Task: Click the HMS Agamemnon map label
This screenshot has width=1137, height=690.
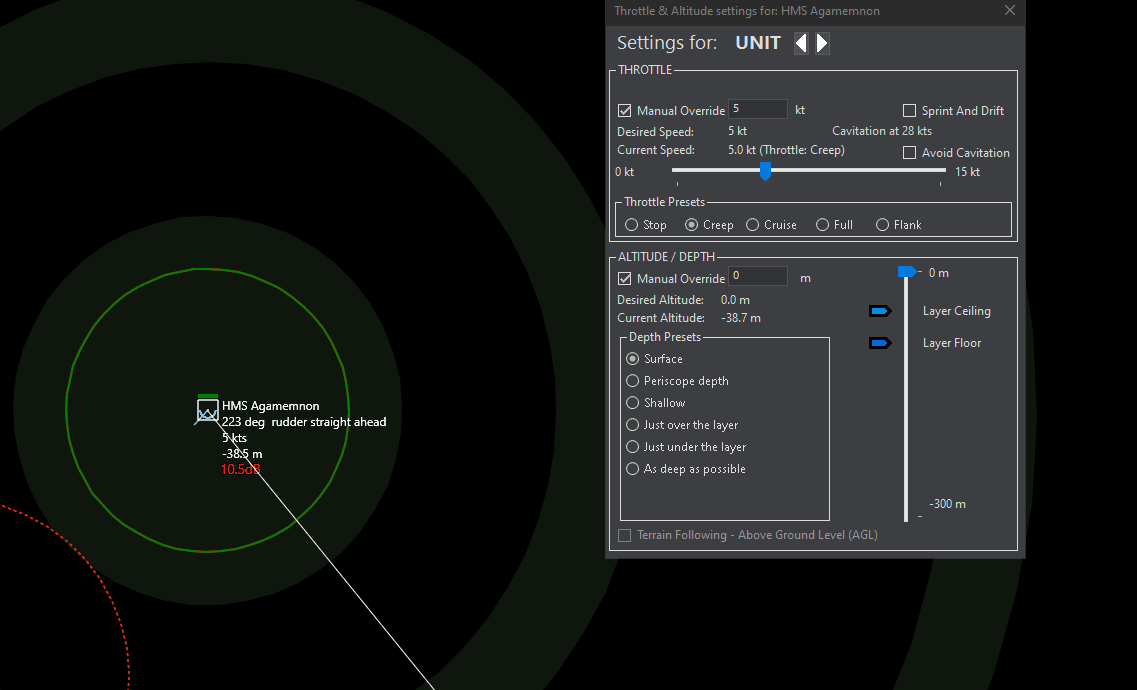Action: coord(270,406)
